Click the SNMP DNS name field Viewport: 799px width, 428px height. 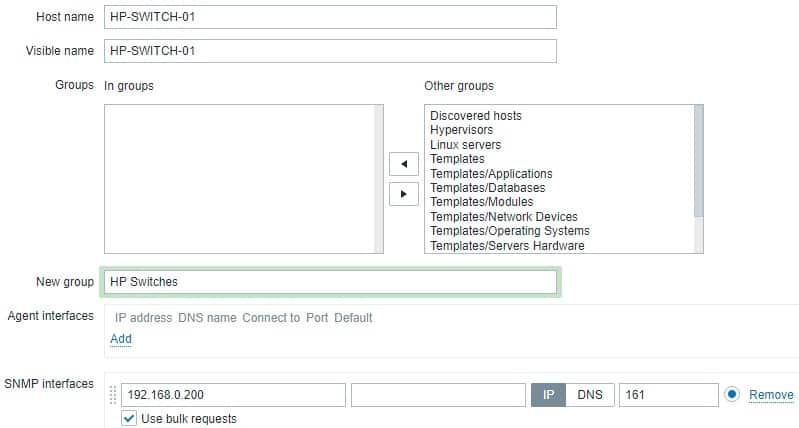438,395
